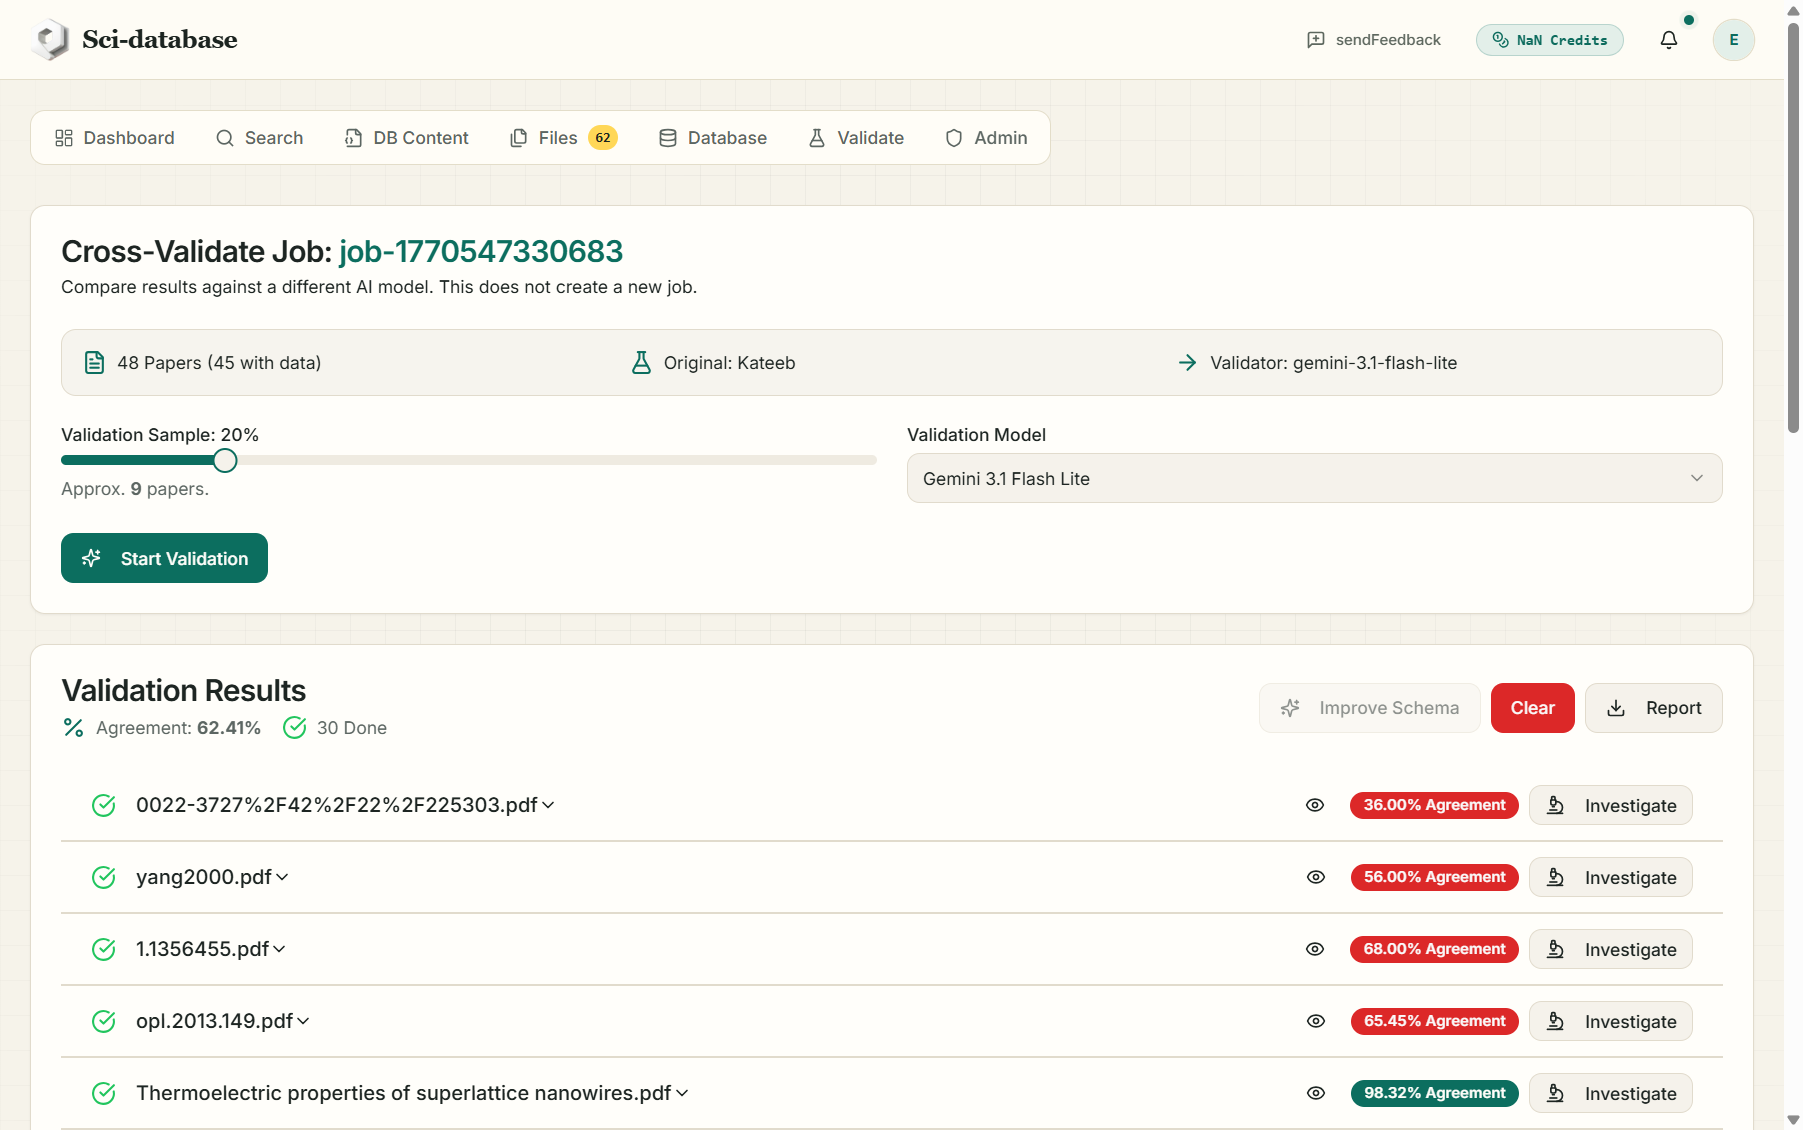Start Validation

pos(164,558)
